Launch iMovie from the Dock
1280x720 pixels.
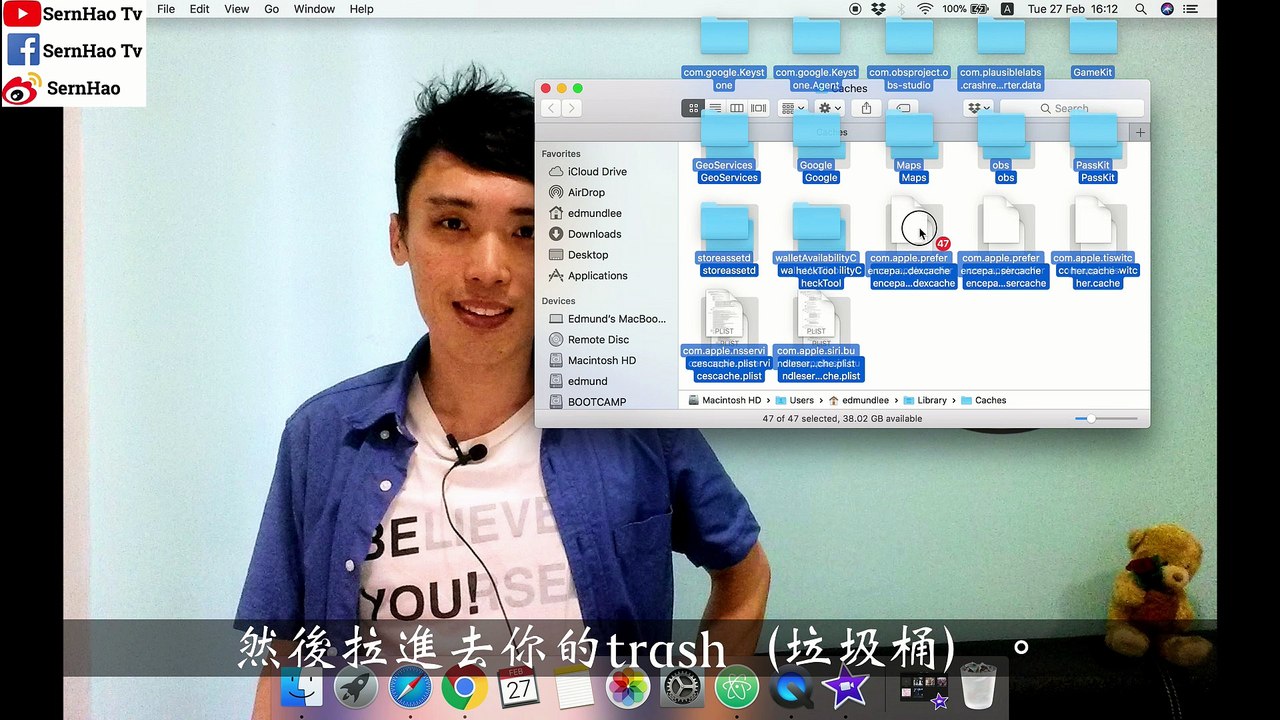(846, 688)
